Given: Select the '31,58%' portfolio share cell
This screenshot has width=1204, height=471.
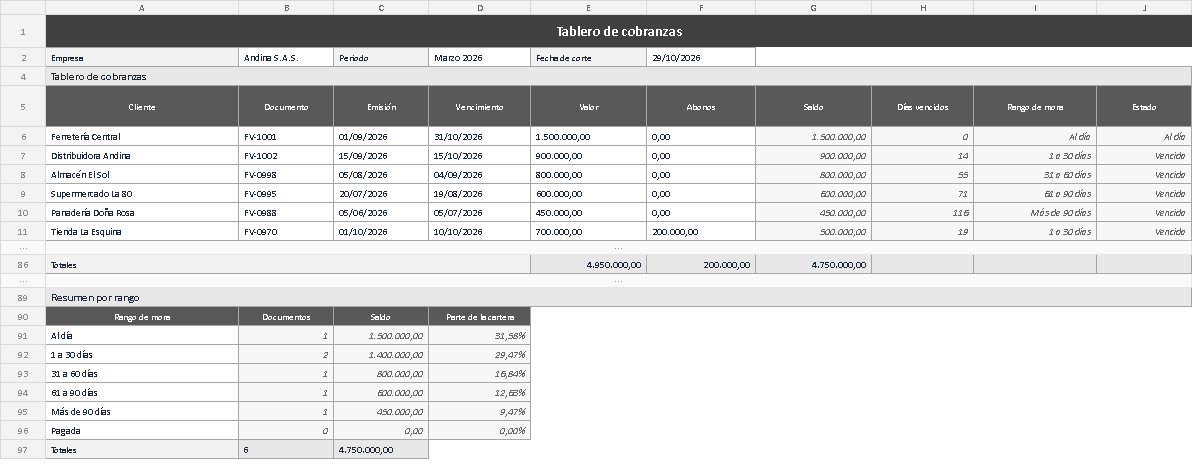Looking at the screenshot, I should coord(480,336).
